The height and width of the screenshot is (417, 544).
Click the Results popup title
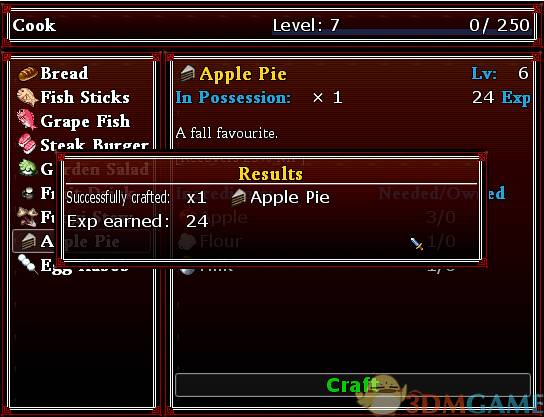pos(270,173)
